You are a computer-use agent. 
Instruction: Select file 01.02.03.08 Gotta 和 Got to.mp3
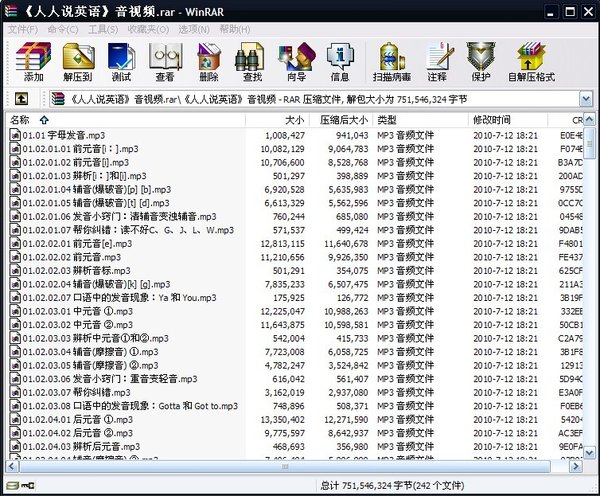pos(130,406)
